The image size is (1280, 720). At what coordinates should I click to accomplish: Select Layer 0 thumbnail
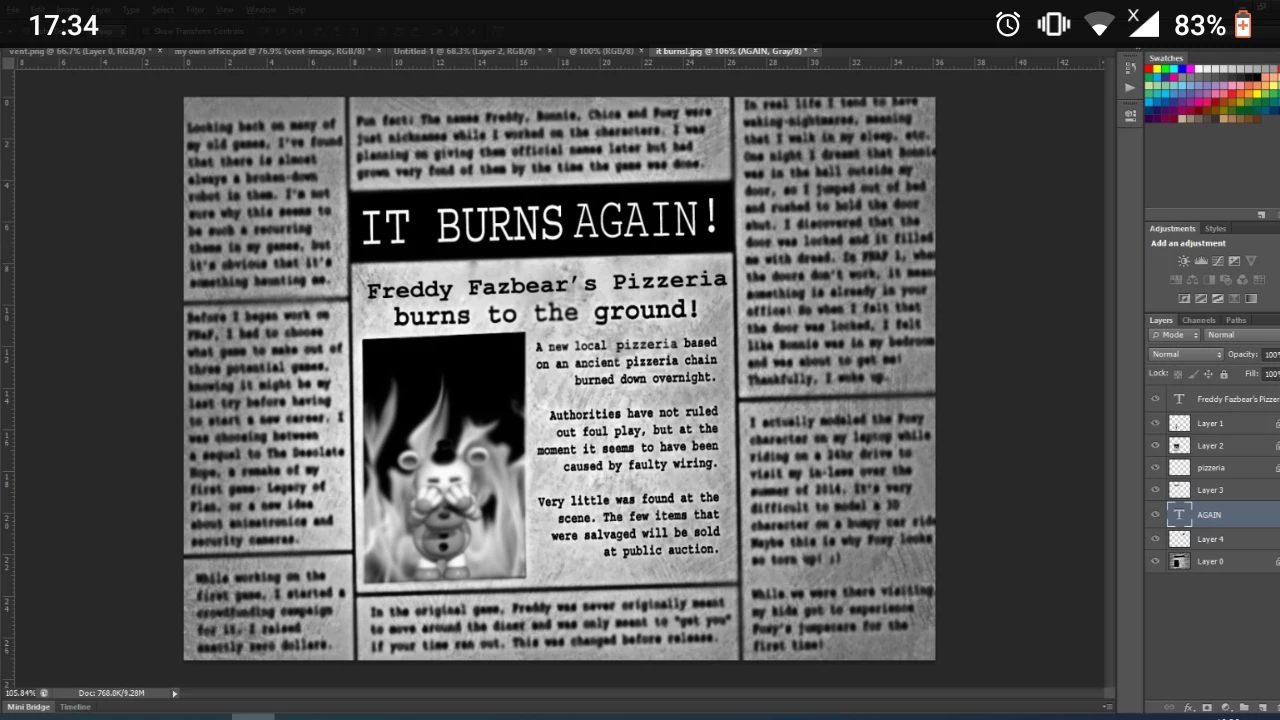(1180, 561)
